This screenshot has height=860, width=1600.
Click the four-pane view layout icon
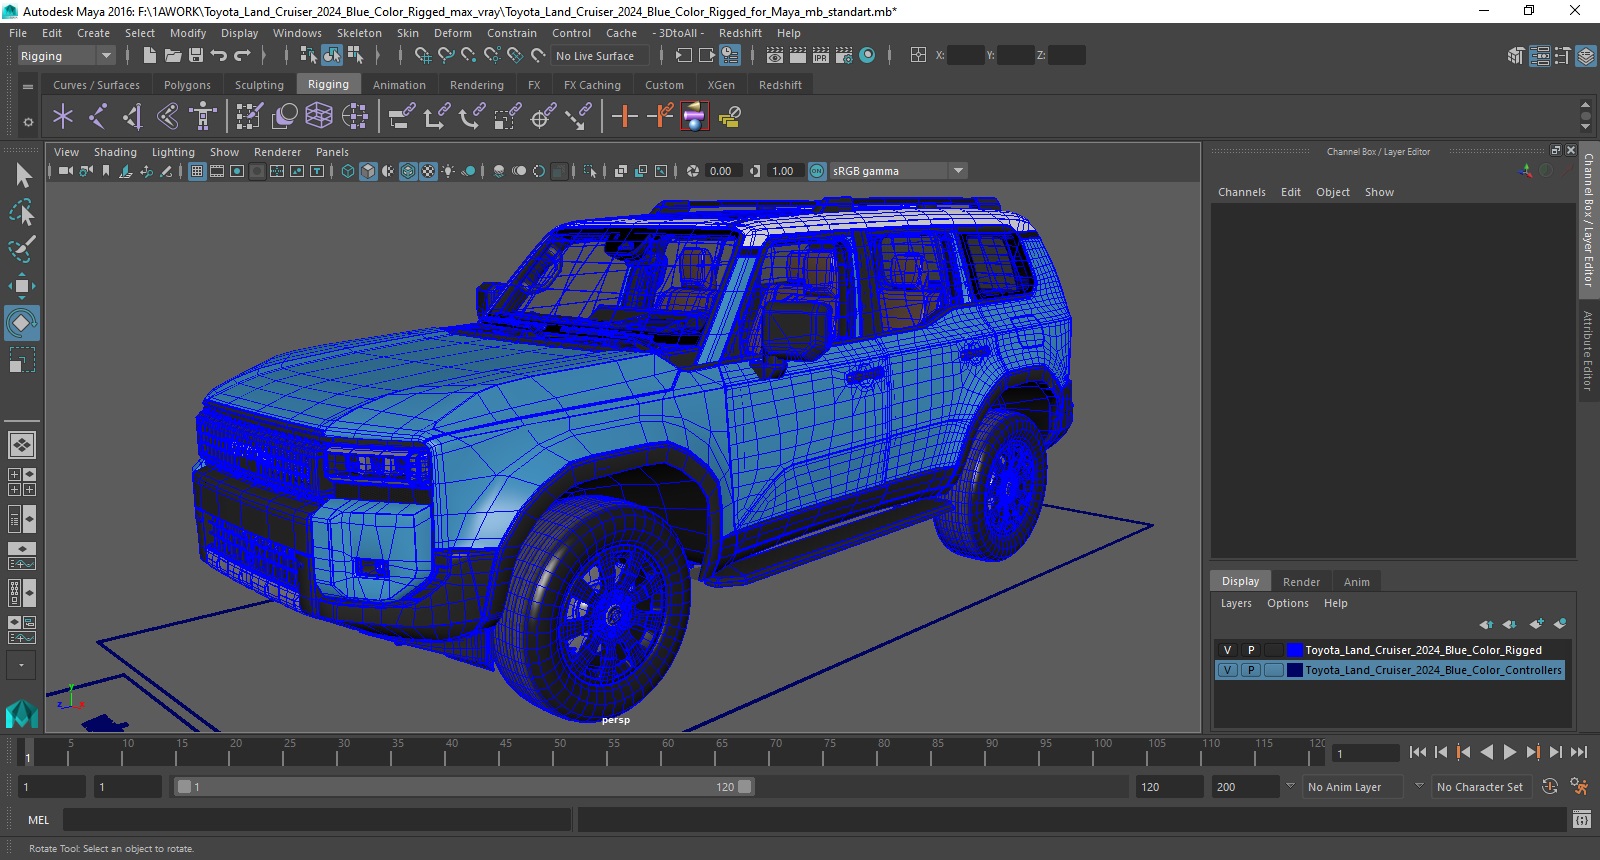click(22, 482)
